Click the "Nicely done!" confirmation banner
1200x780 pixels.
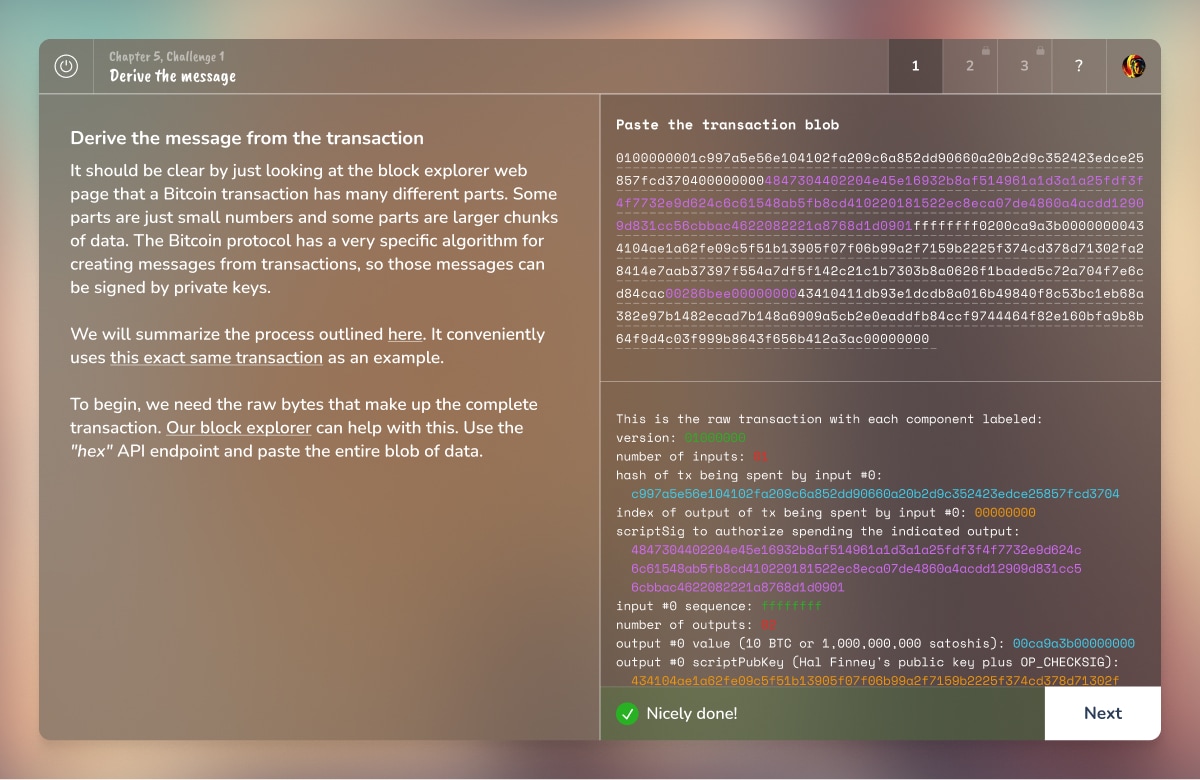[x=690, y=713]
